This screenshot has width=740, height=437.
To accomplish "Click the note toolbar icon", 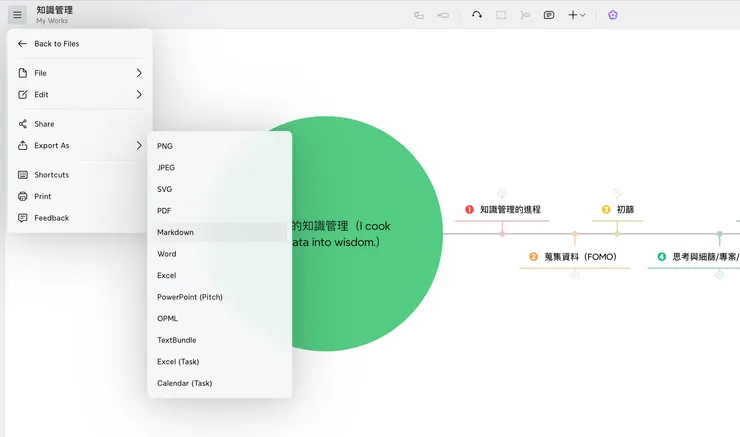I will [x=549, y=15].
